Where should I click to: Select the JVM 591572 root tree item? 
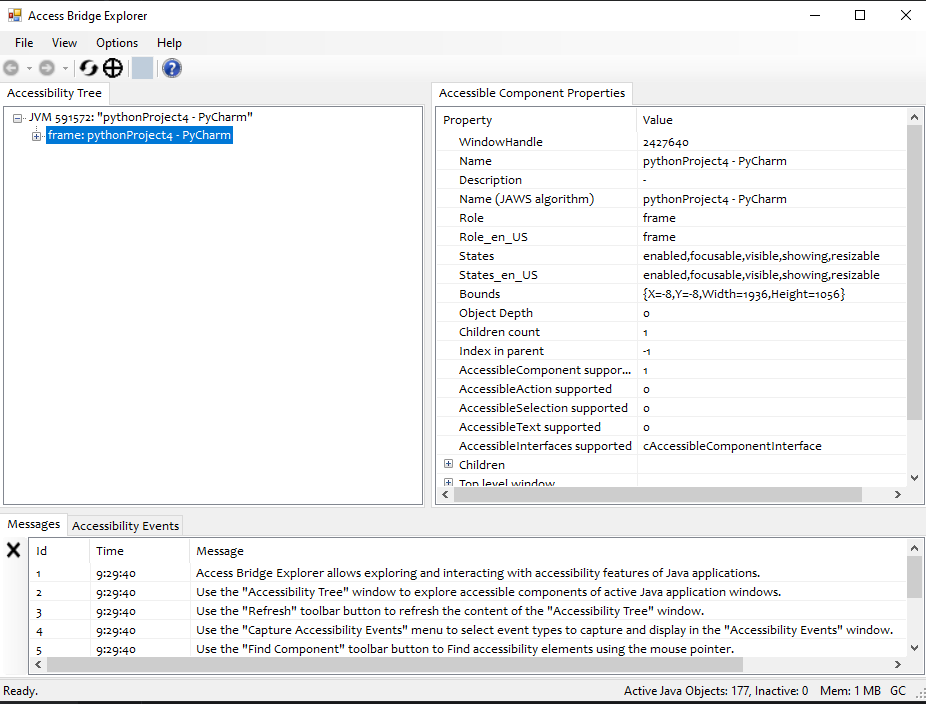[x=141, y=117]
